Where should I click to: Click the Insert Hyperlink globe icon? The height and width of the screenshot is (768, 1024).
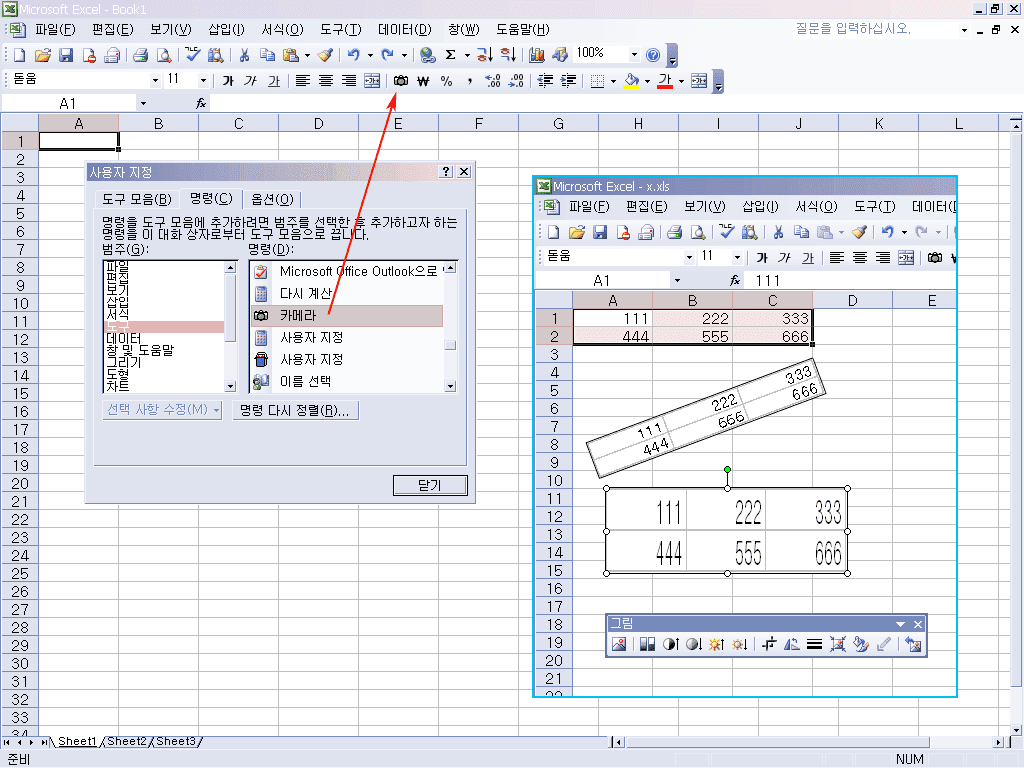tap(428, 55)
